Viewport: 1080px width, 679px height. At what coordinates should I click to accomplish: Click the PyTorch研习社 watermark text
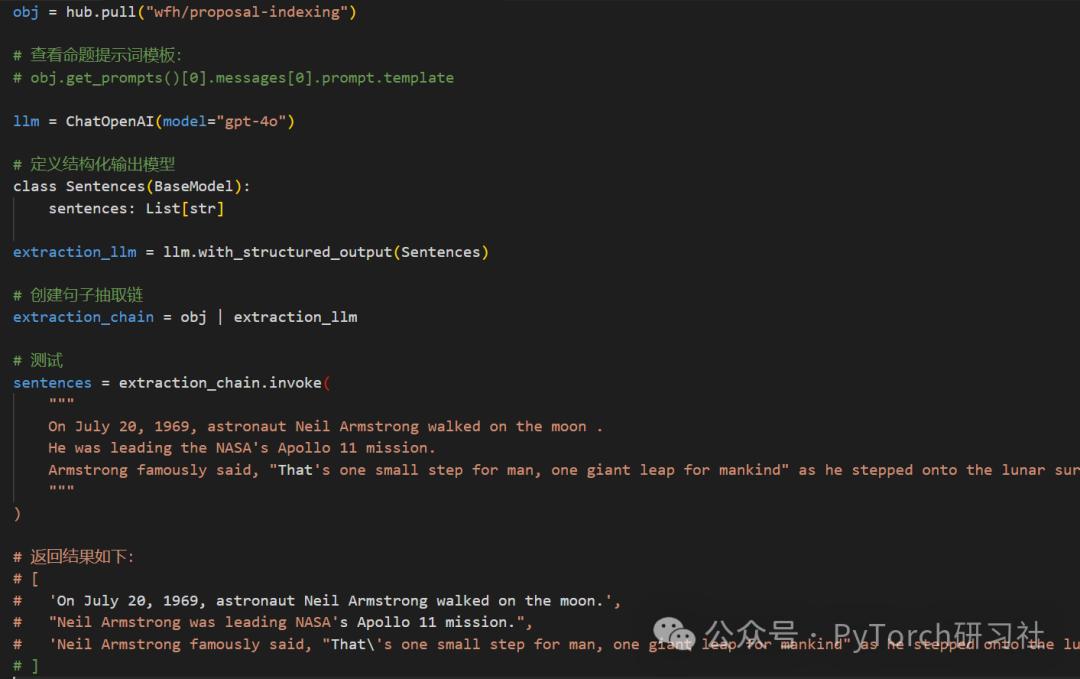click(939, 635)
